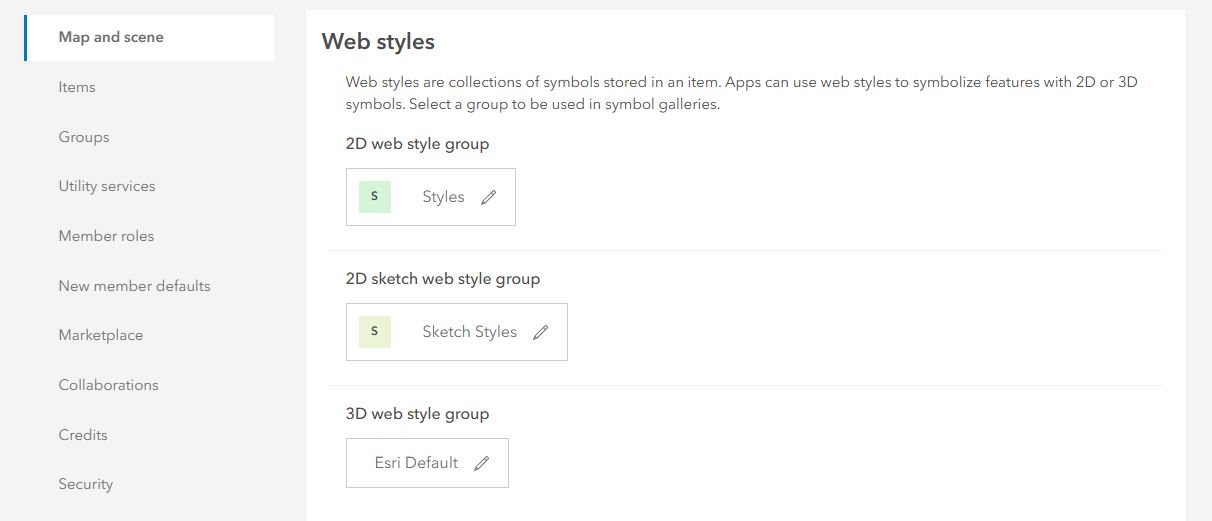The width and height of the screenshot is (1212, 521).
Task: Click the Web styles section heading
Action: pyautogui.click(x=378, y=42)
